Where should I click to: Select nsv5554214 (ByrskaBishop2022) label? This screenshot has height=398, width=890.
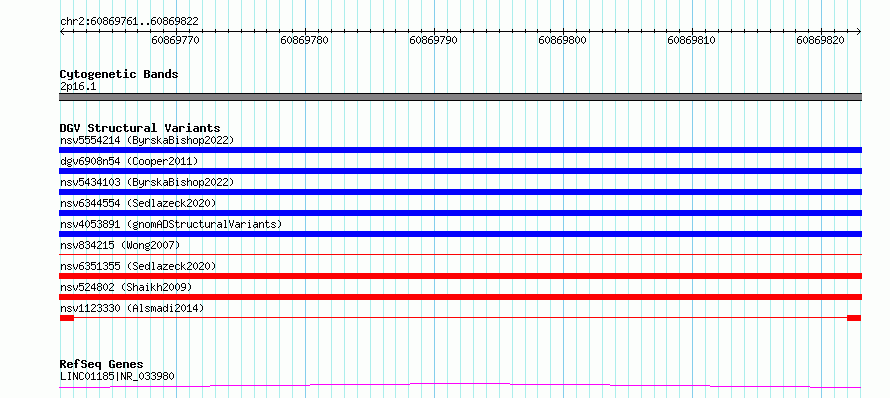[x=147, y=140]
